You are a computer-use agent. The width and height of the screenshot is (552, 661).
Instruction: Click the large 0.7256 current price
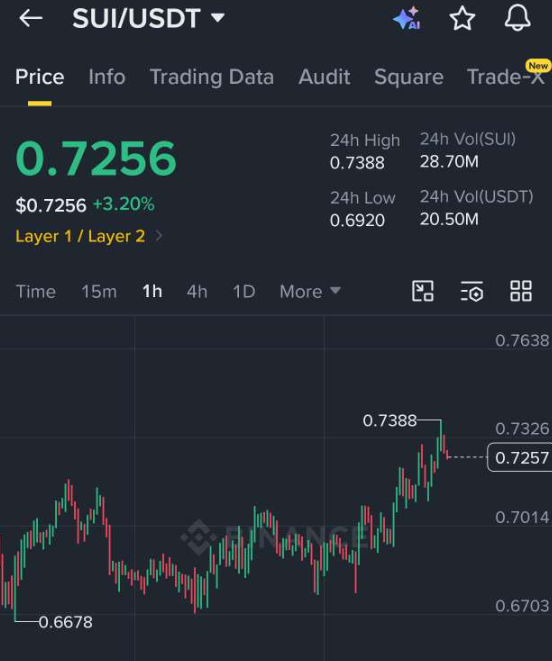click(x=96, y=159)
